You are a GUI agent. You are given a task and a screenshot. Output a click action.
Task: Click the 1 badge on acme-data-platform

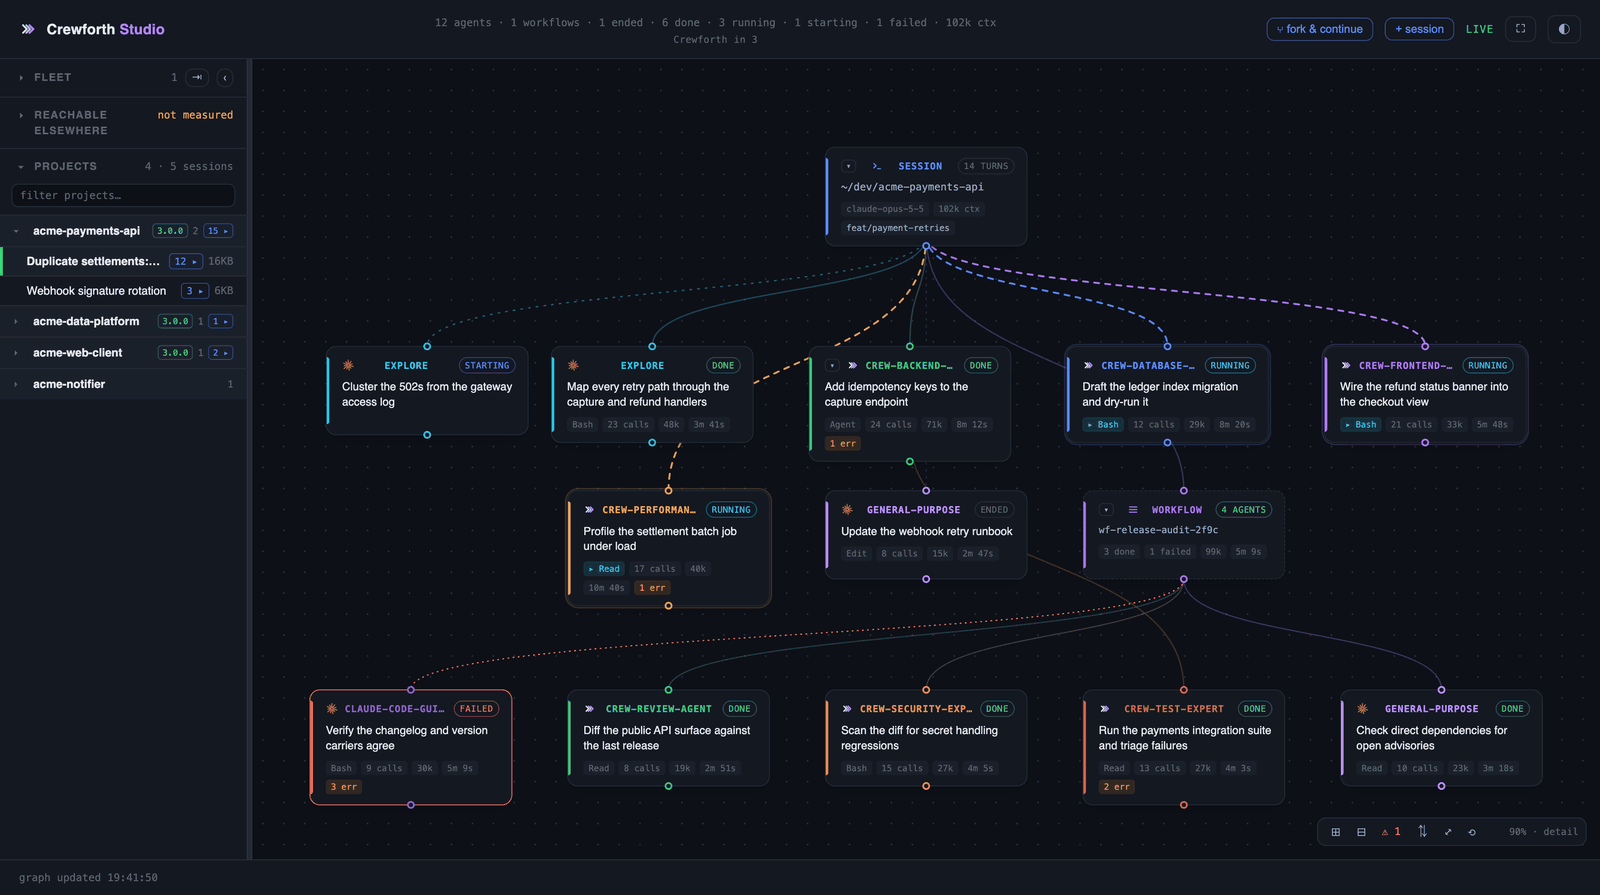tap(220, 321)
